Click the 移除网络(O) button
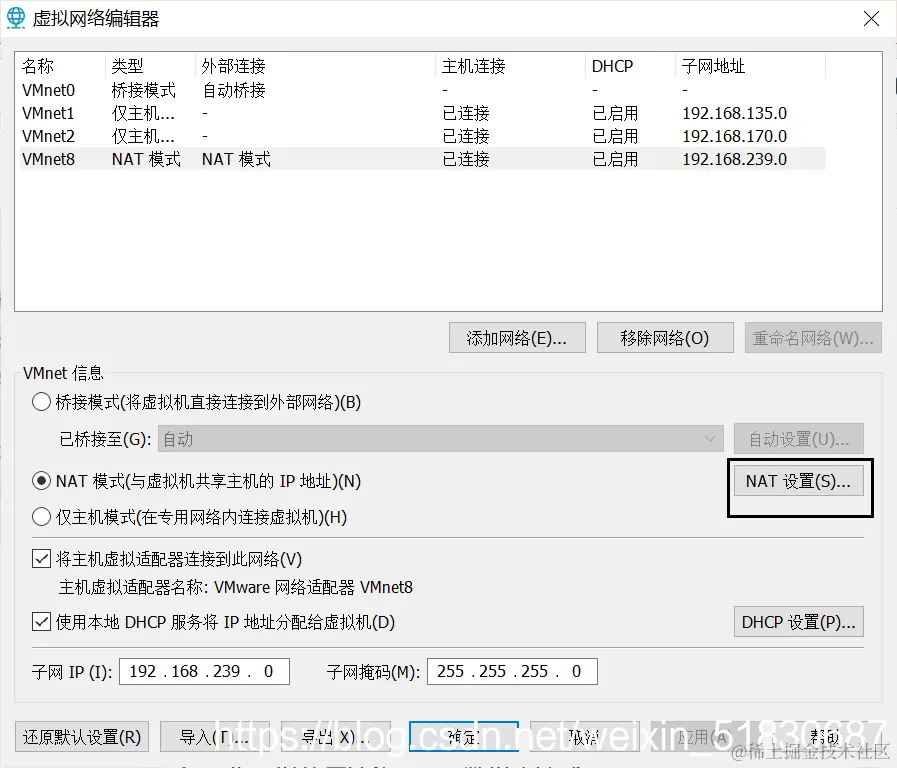This screenshot has width=897, height=768. click(x=665, y=338)
